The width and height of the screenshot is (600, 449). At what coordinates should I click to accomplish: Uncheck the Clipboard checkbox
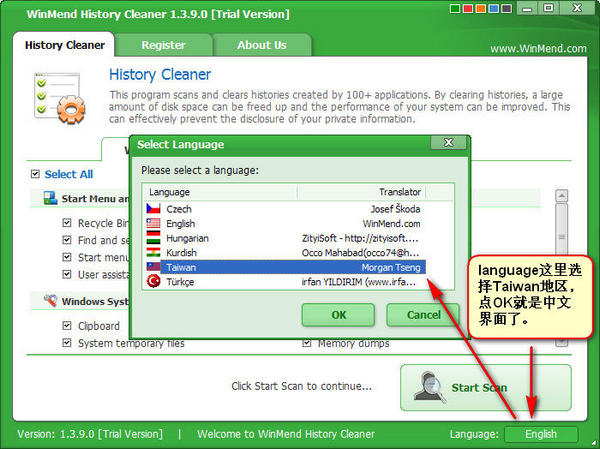[x=67, y=326]
